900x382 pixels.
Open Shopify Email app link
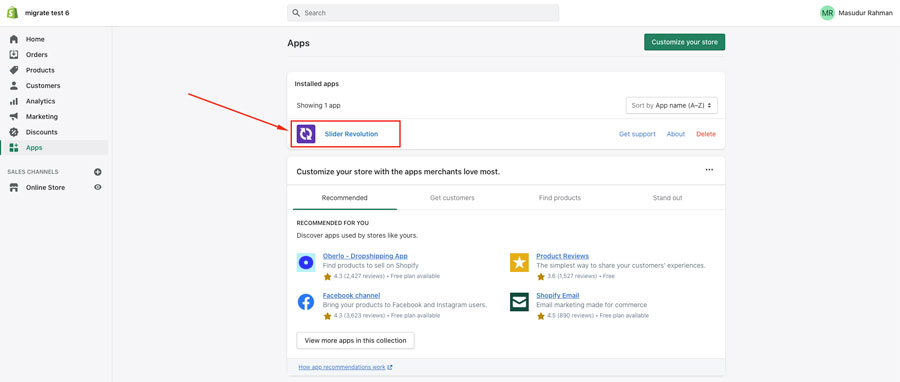[557, 295]
